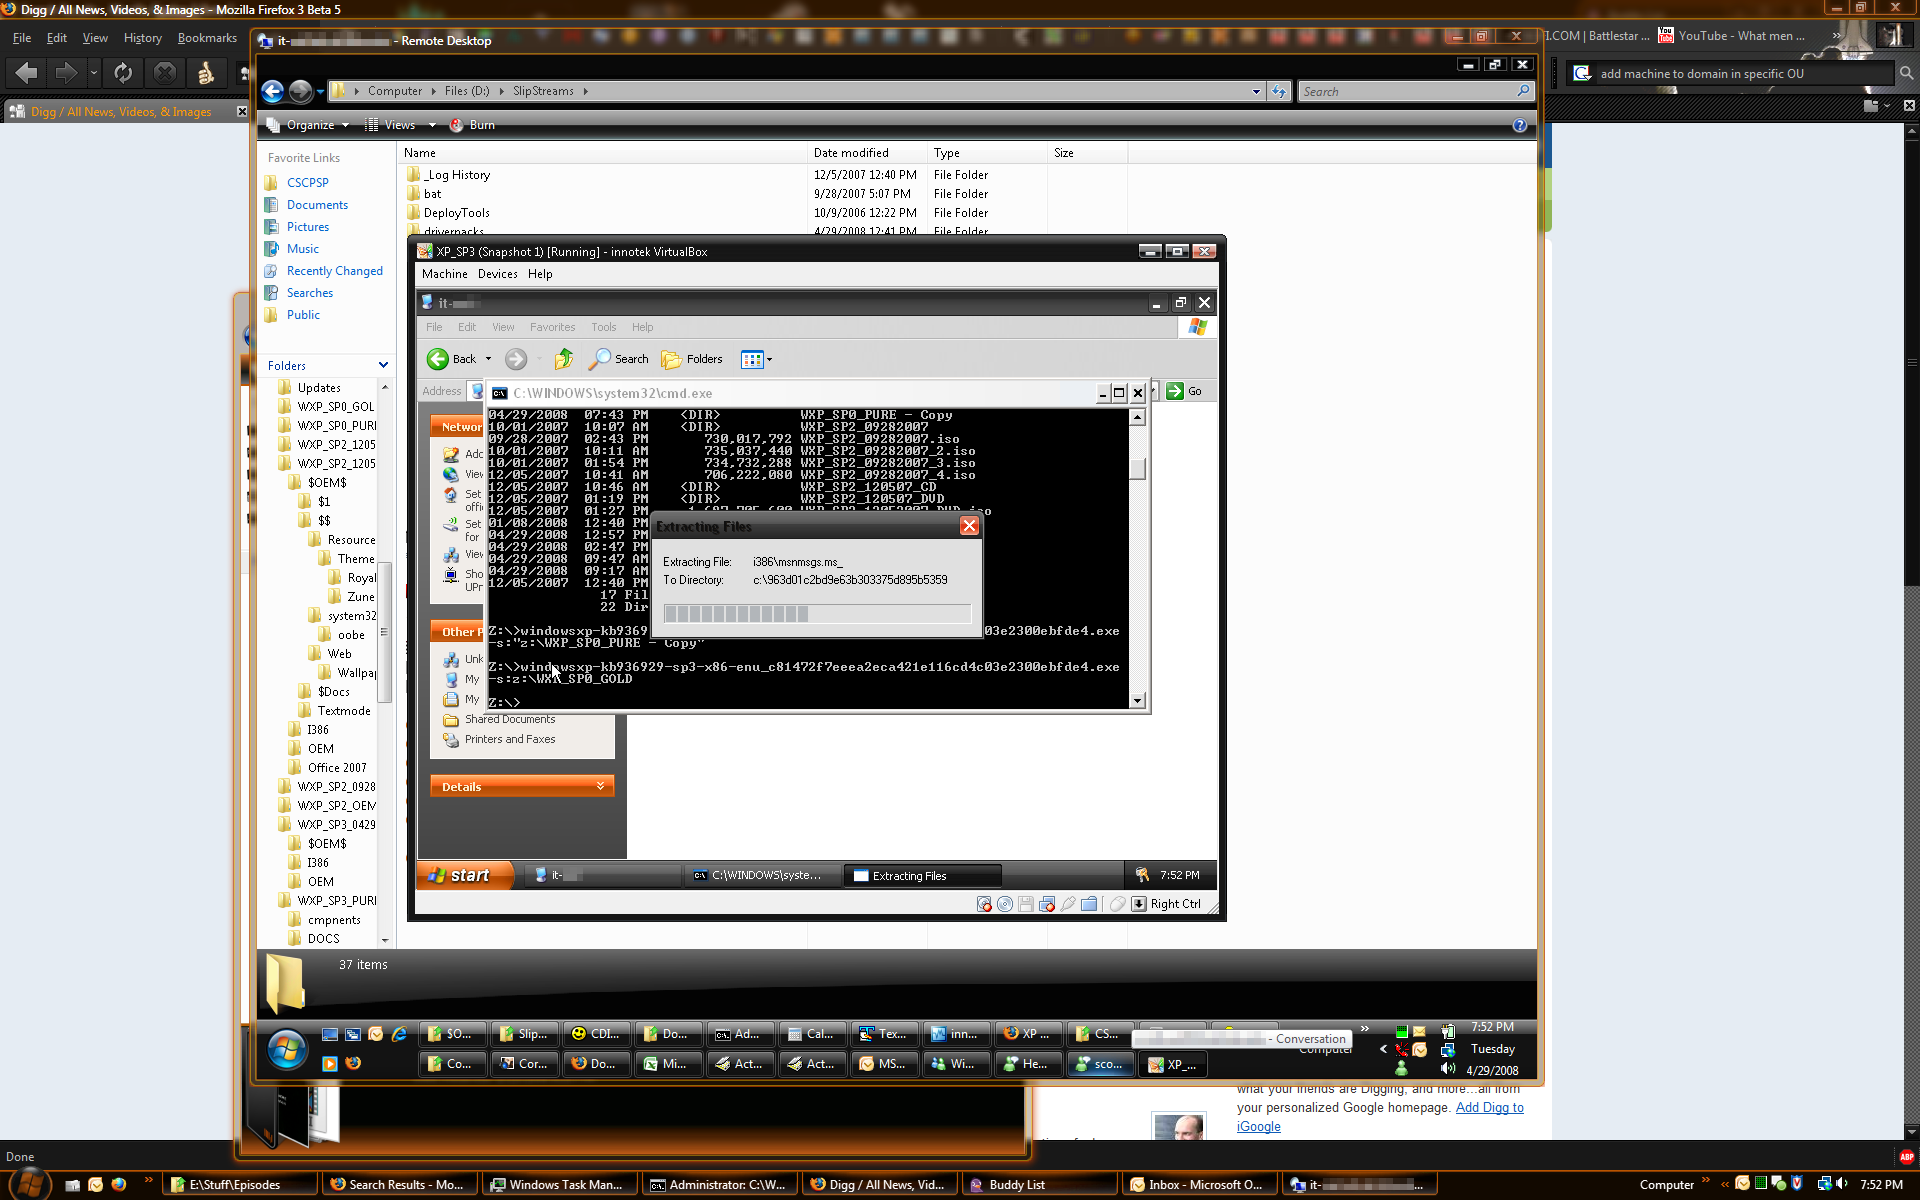The width and height of the screenshot is (1920, 1200).
Task: Click Internet Explorer quick launch icon
Action: [399, 1034]
